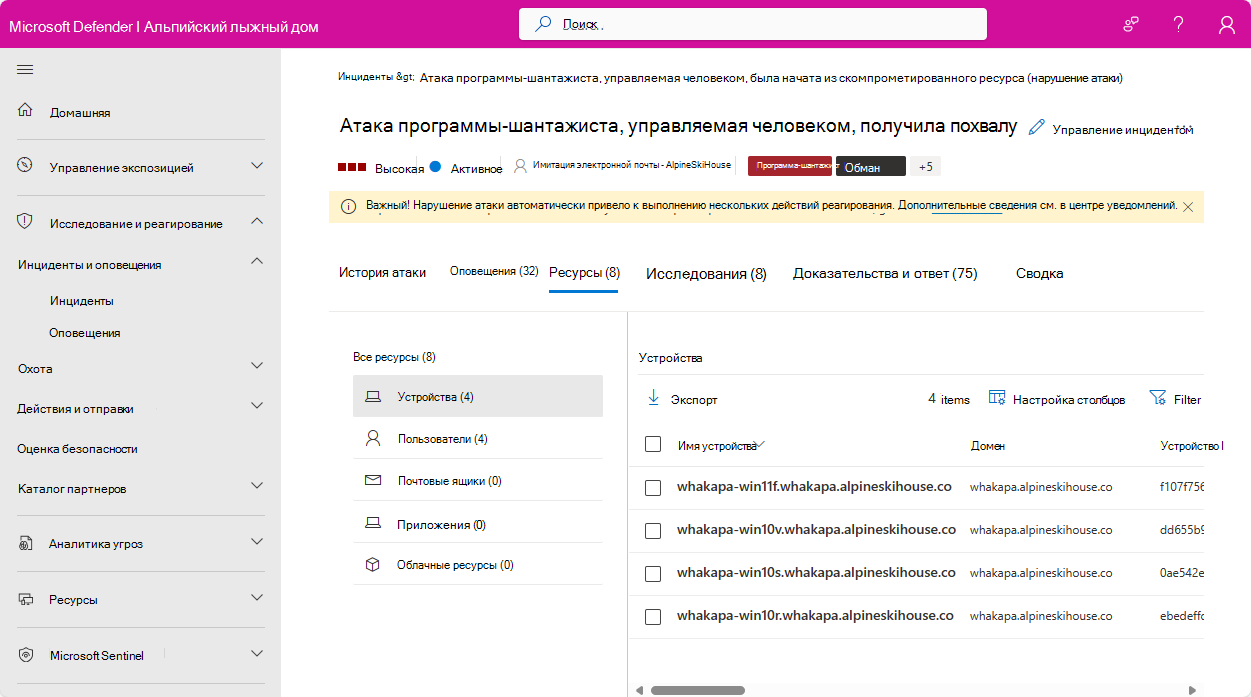1251x697 pixels.
Task: Click the sort indicator on Имя устройства column
Action: 762,444
